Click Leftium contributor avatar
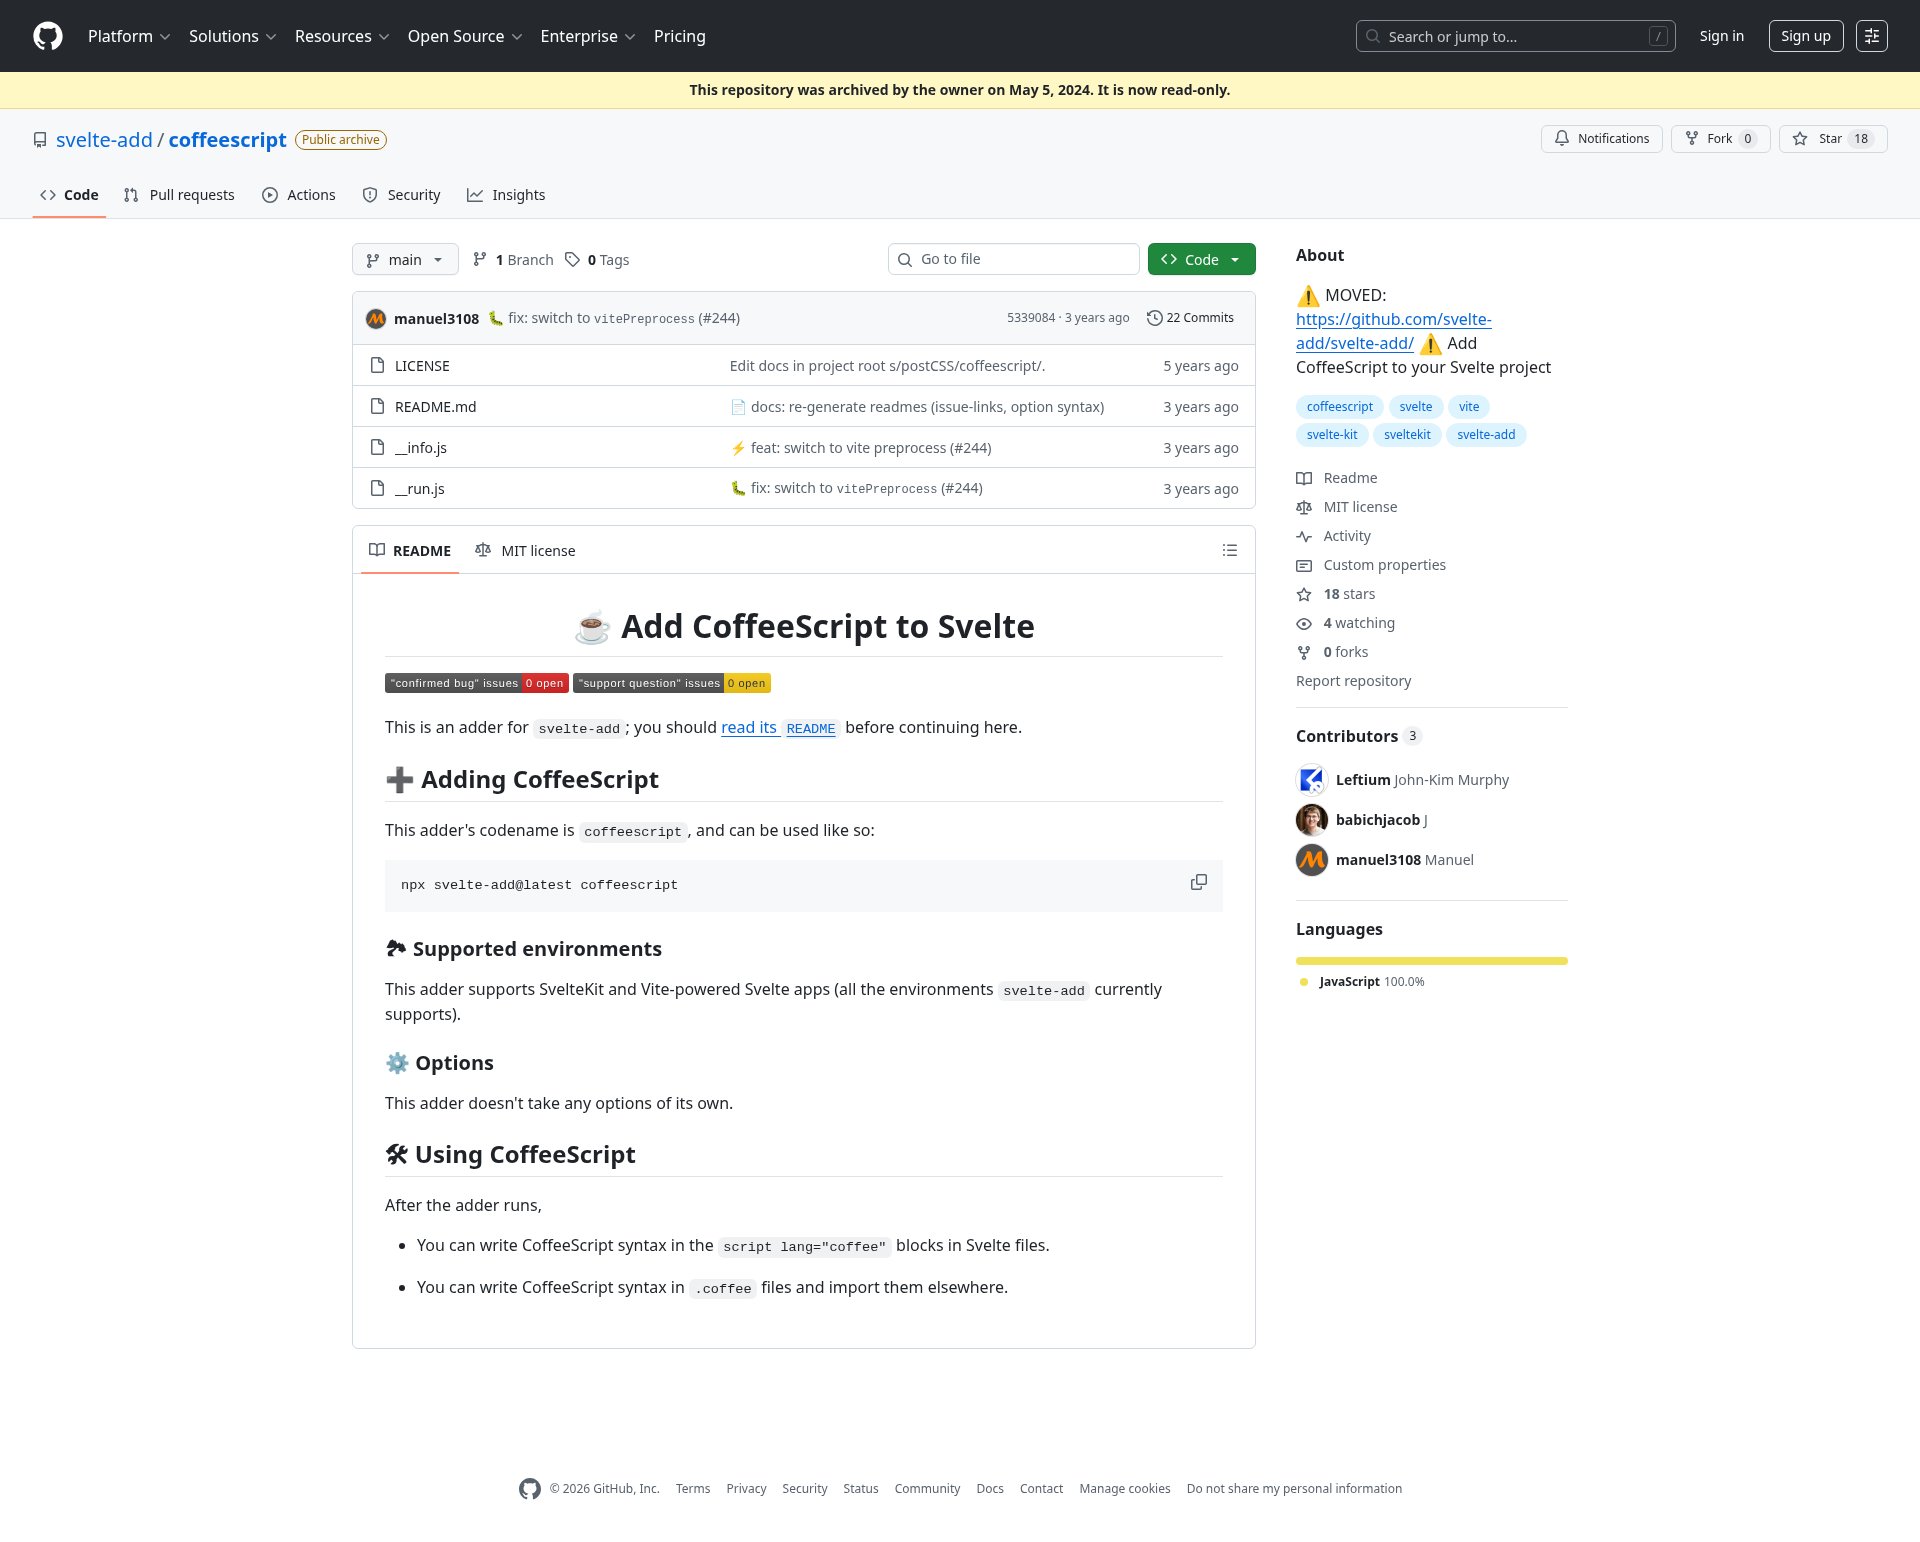 pos(1312,780)
